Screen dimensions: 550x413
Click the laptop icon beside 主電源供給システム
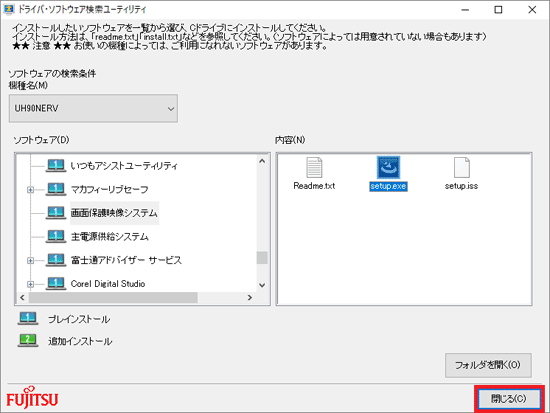(56, 236)
